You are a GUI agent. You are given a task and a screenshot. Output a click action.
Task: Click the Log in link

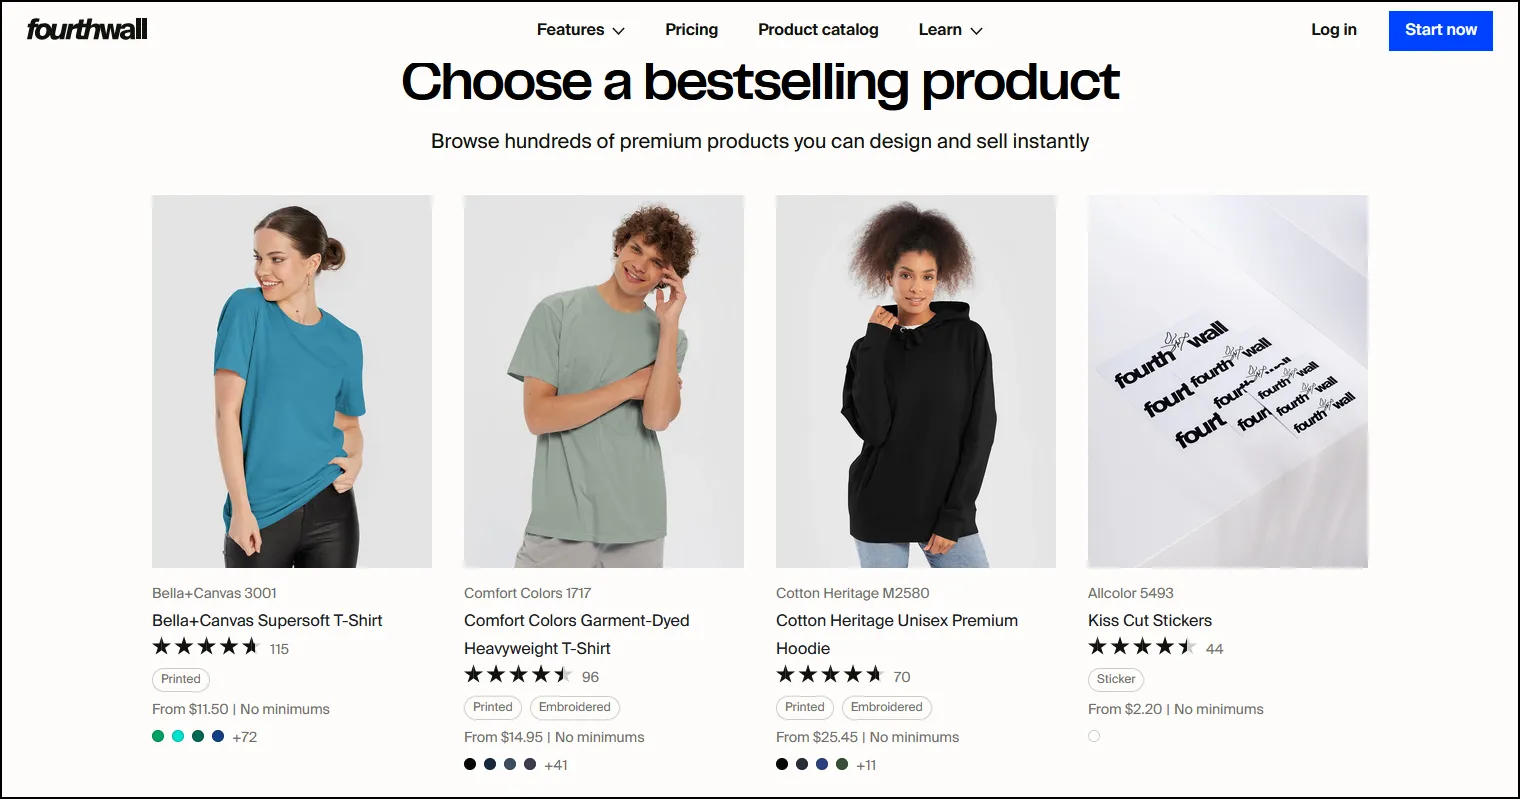1333,30
